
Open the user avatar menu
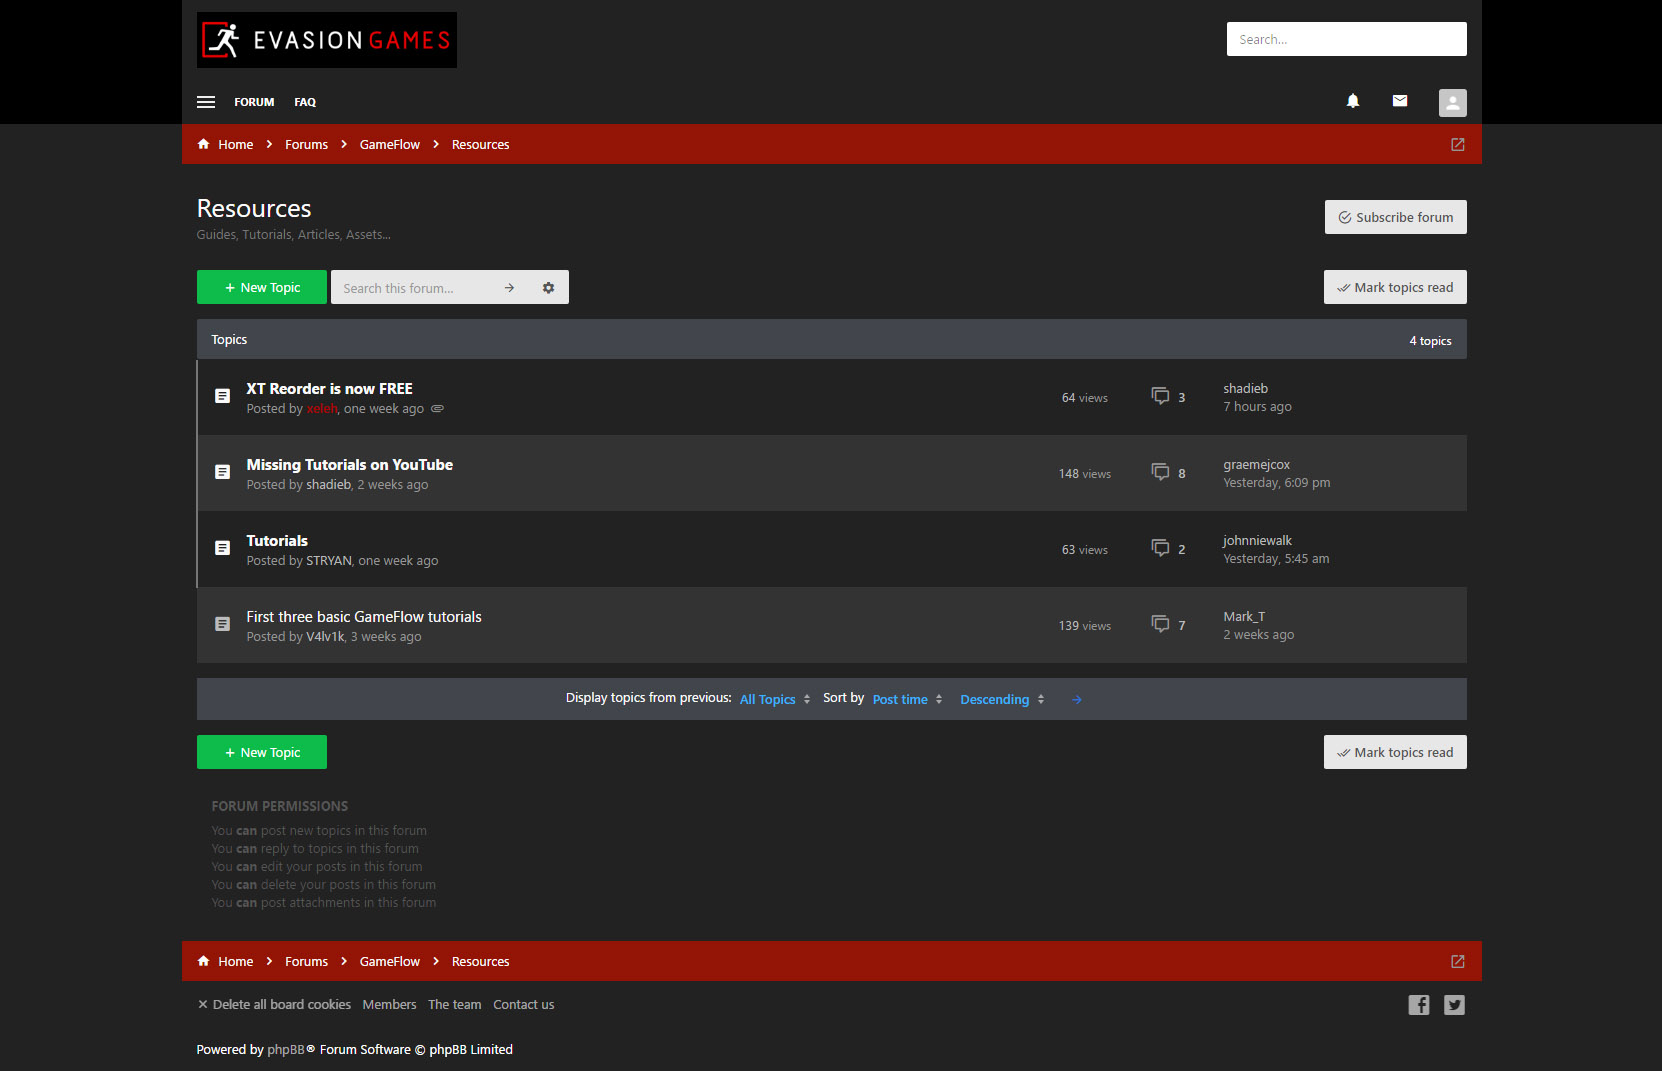pos(1453,102)
